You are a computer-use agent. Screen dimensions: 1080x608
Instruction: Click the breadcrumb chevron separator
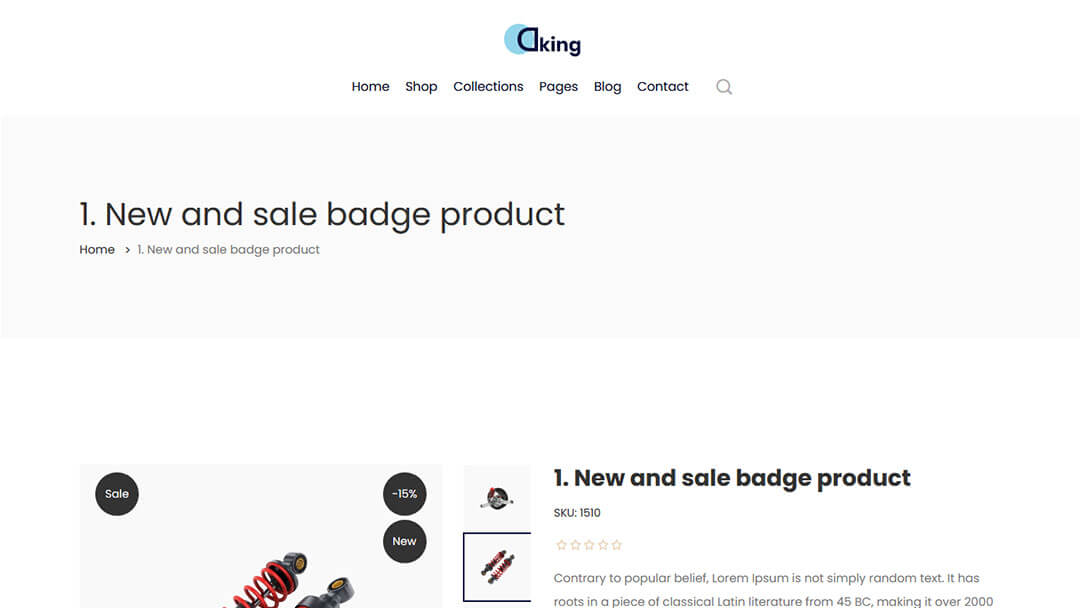click(x=127, y=250)
